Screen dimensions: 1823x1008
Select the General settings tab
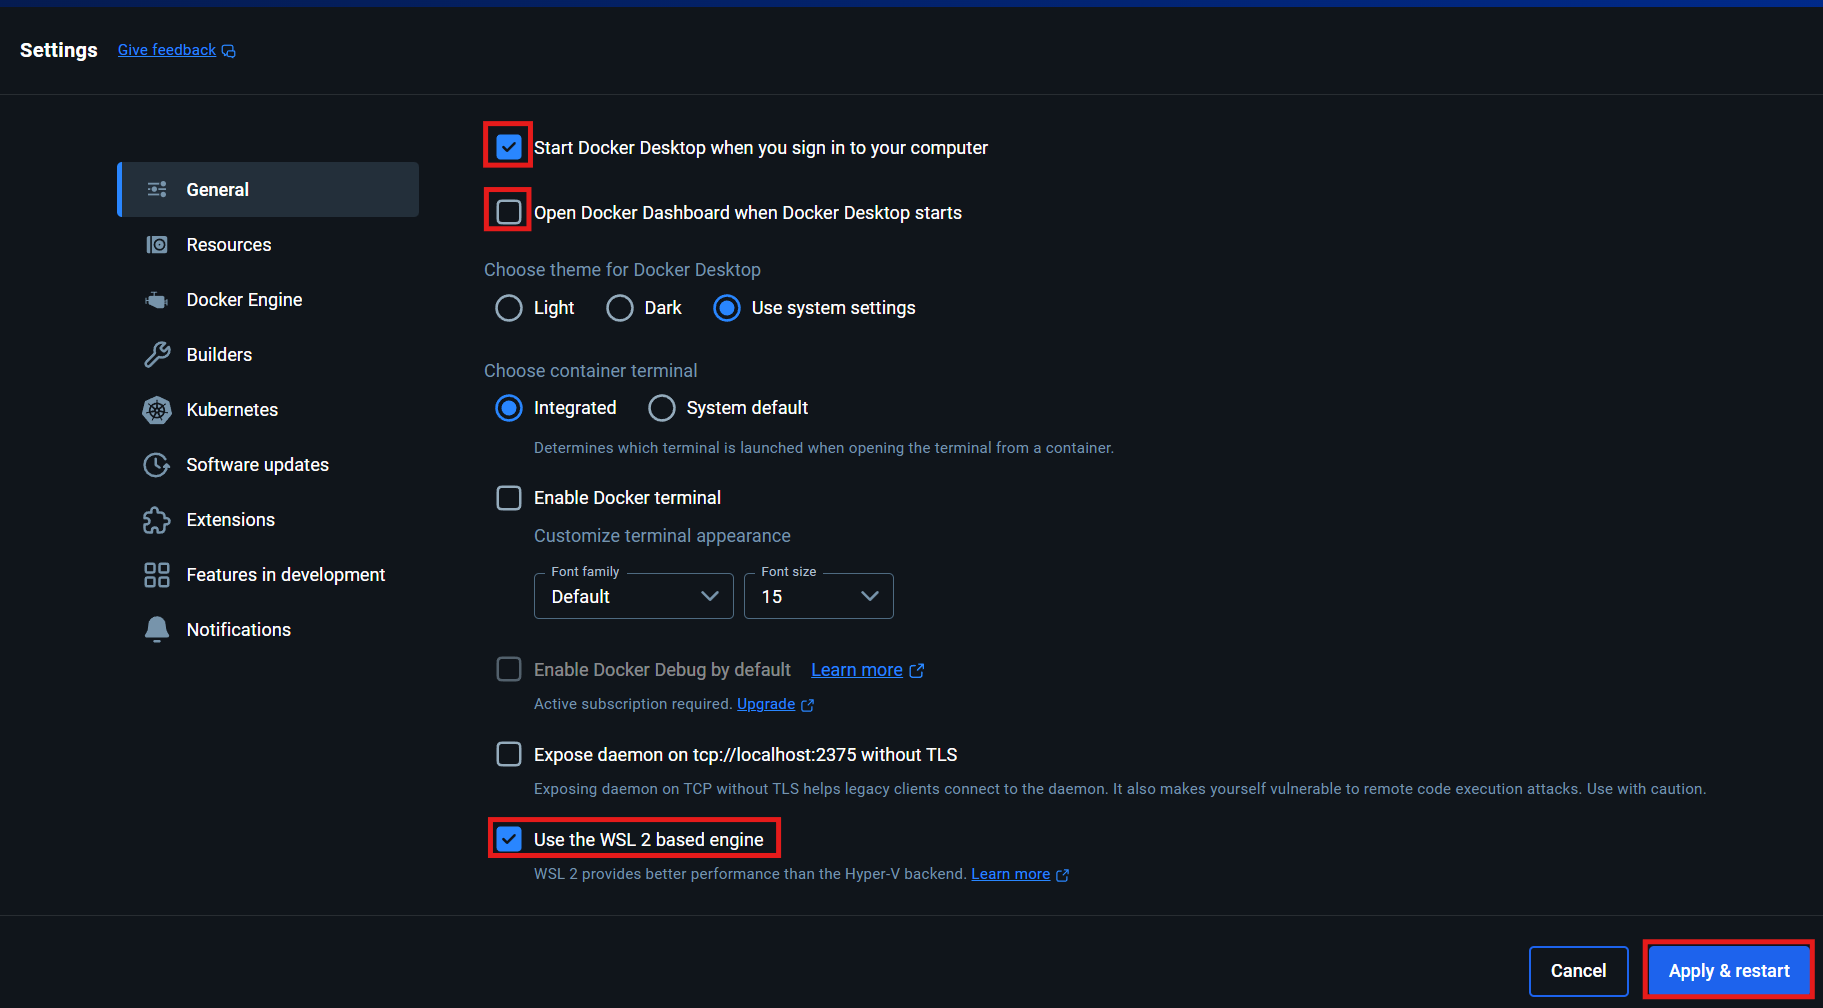tap(268, 189)
